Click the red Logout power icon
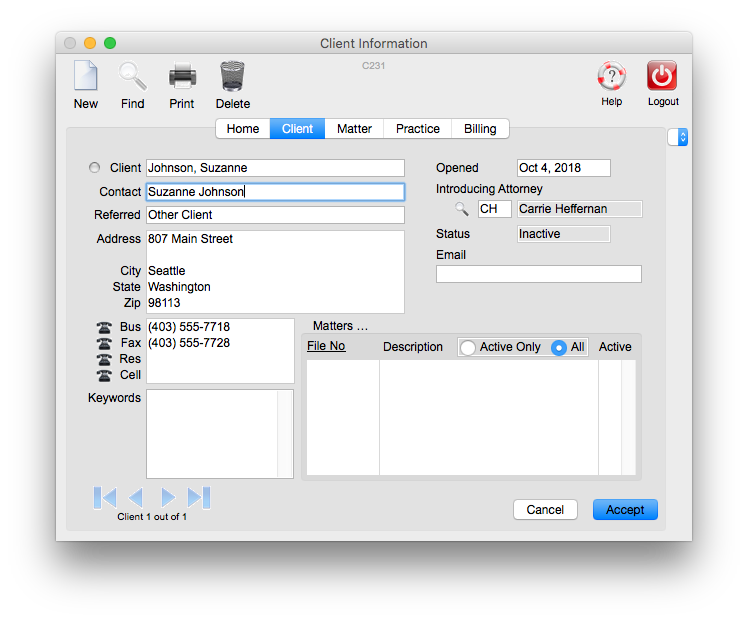 (x=662, y=77)
